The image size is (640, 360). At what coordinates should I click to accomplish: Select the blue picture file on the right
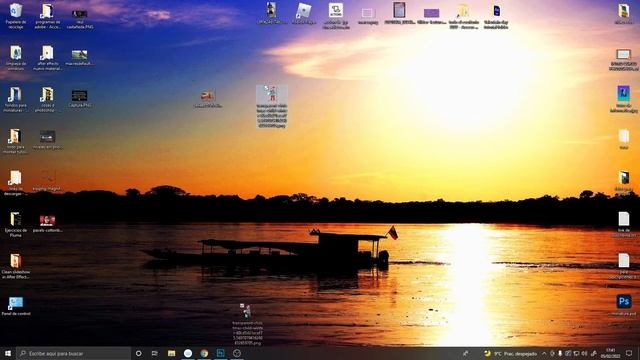pos(623,99)
